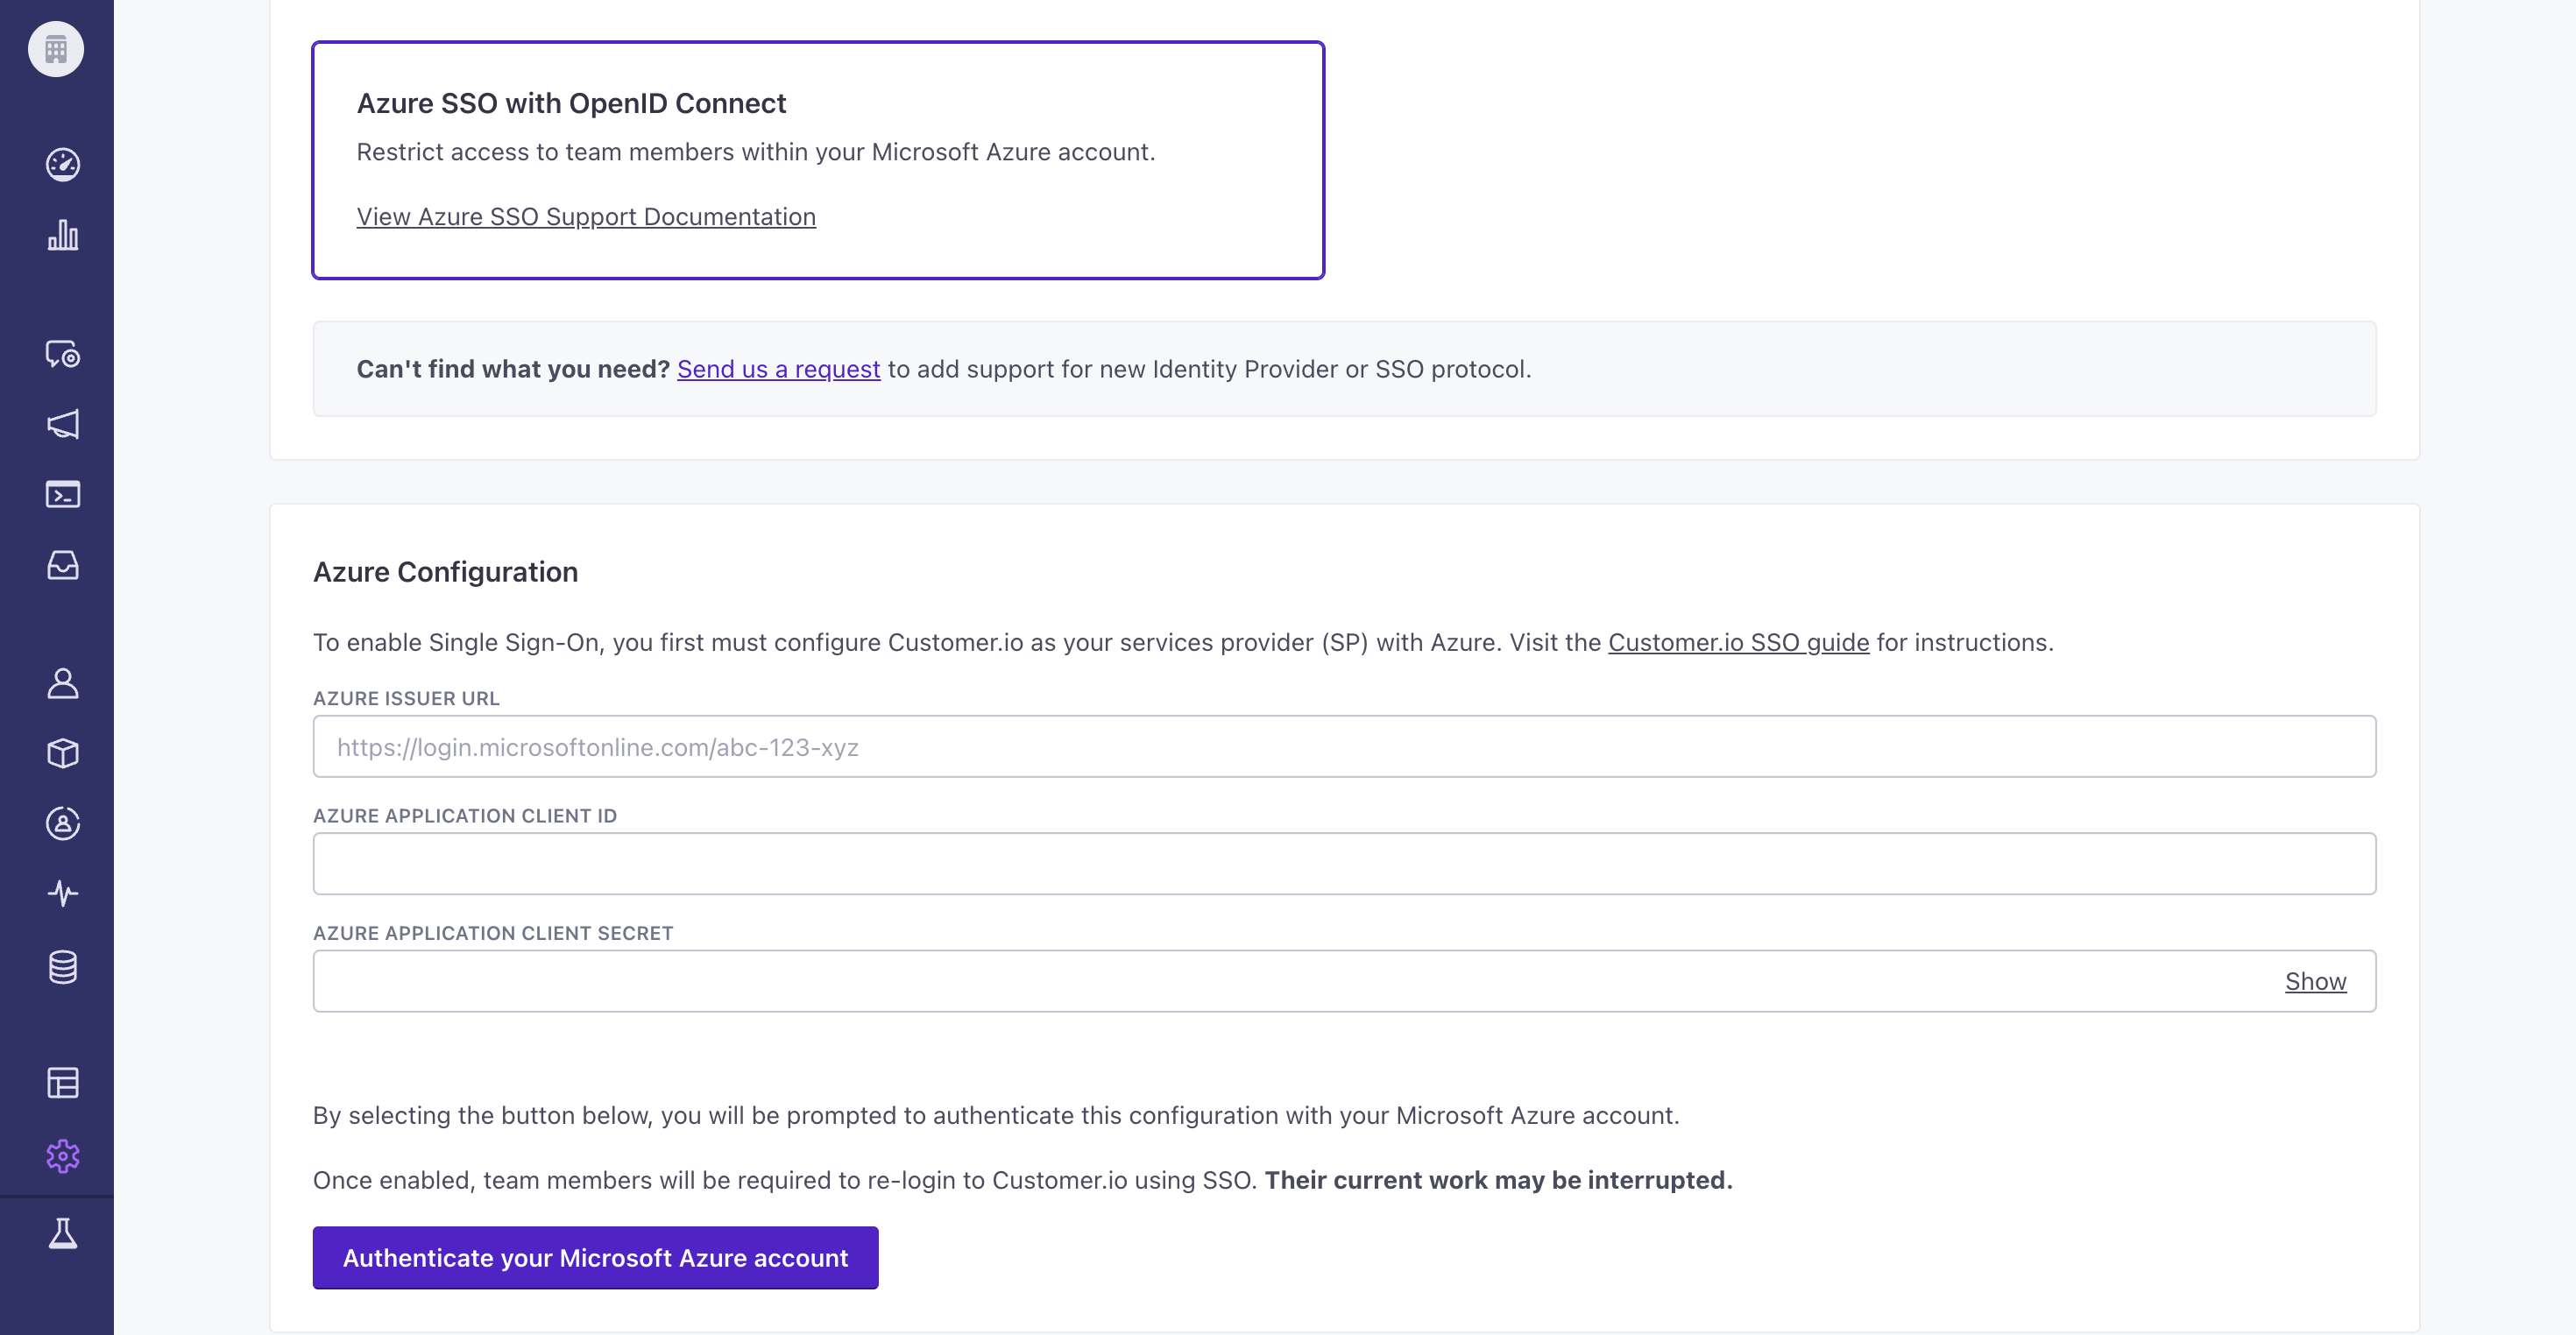Click the Azure Application Client ID field
2576x1335 pixels.
tap(1344, 864)
